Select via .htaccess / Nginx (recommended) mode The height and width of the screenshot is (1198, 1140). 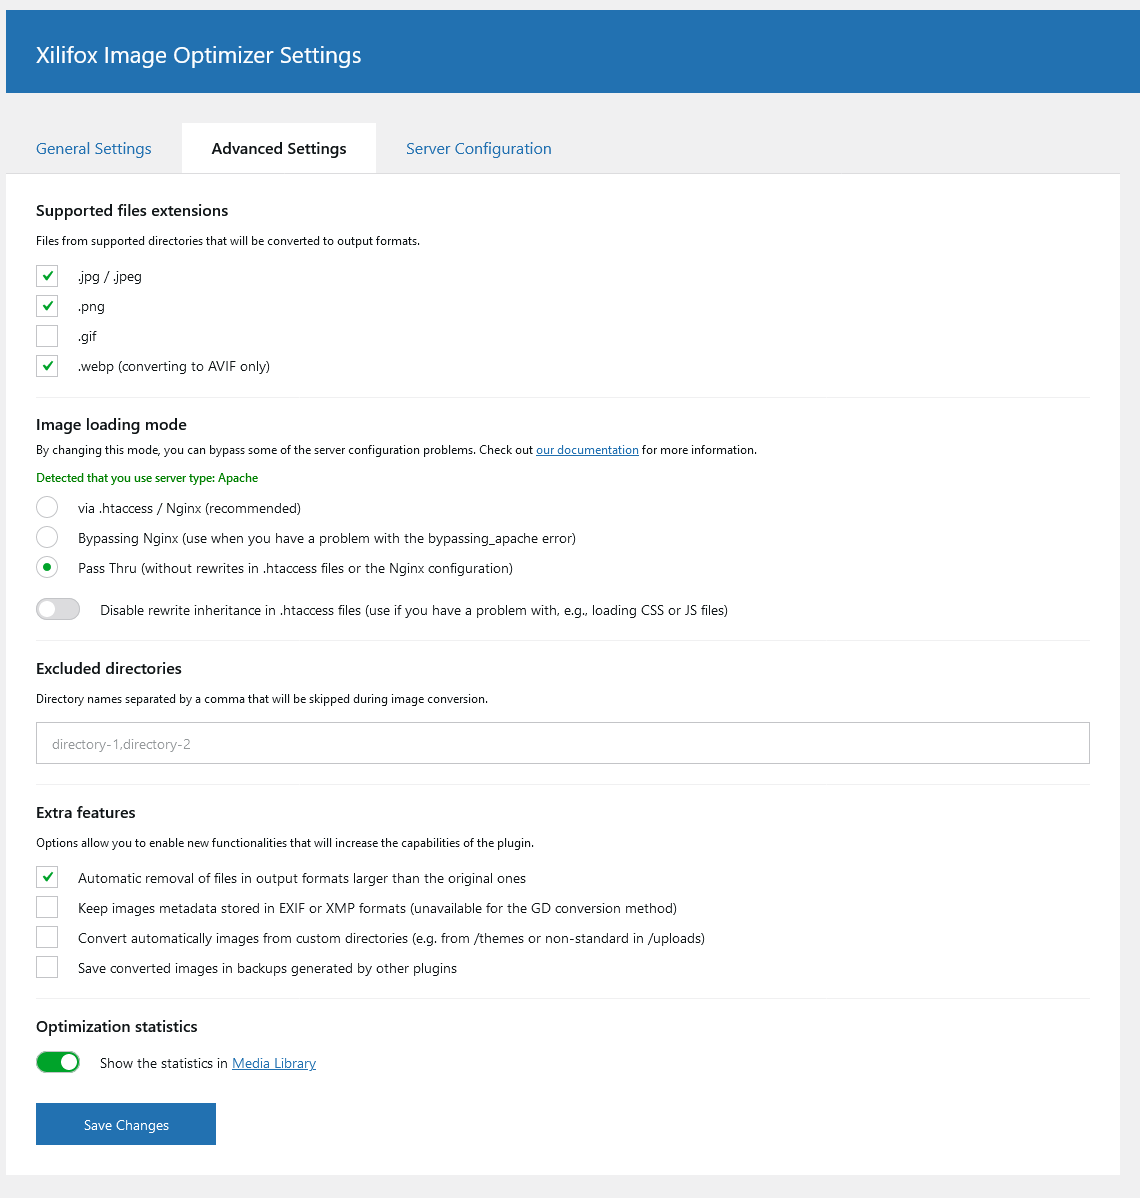pyautogui.click(x=47, y=507)
